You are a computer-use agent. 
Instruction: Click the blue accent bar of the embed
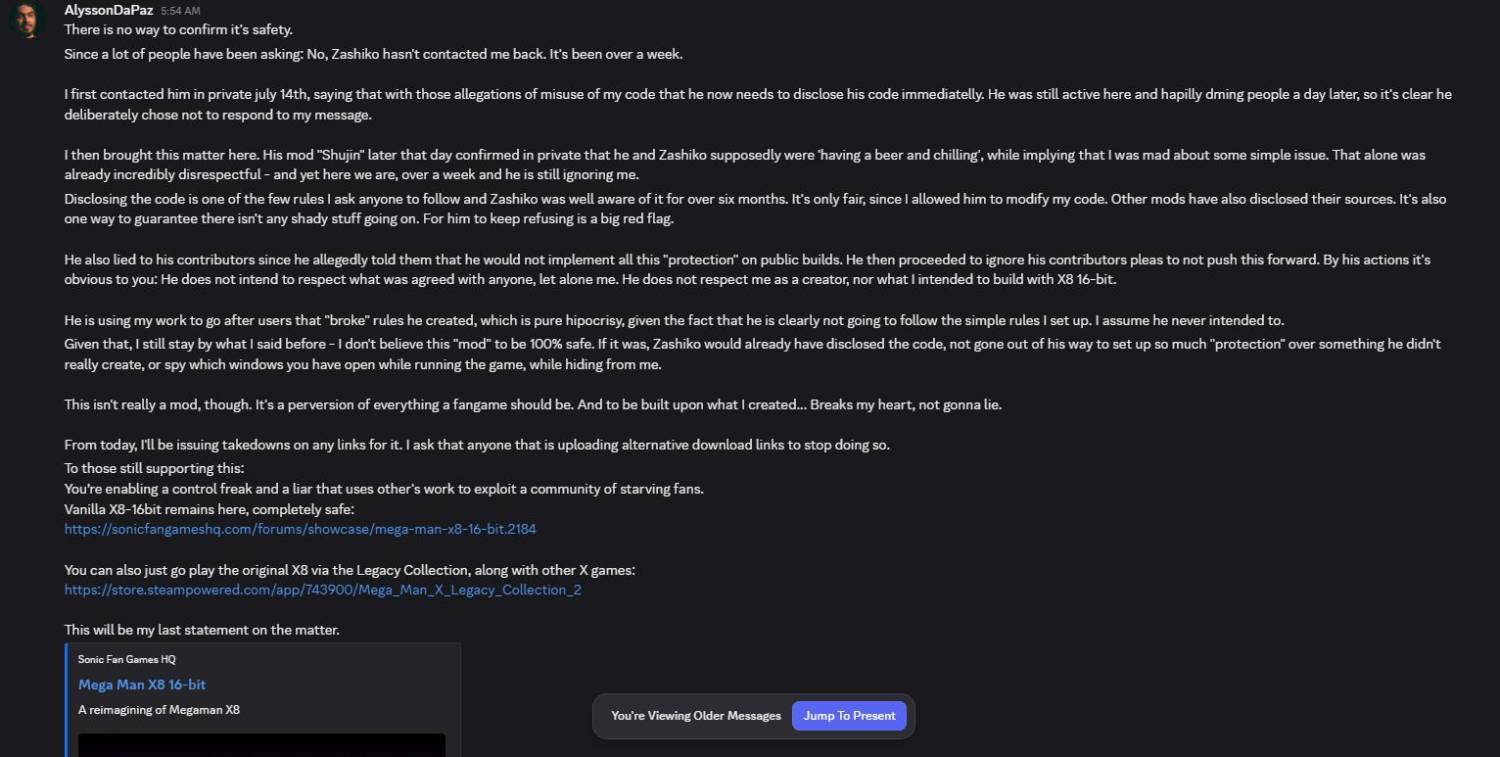tap(66, 700)
